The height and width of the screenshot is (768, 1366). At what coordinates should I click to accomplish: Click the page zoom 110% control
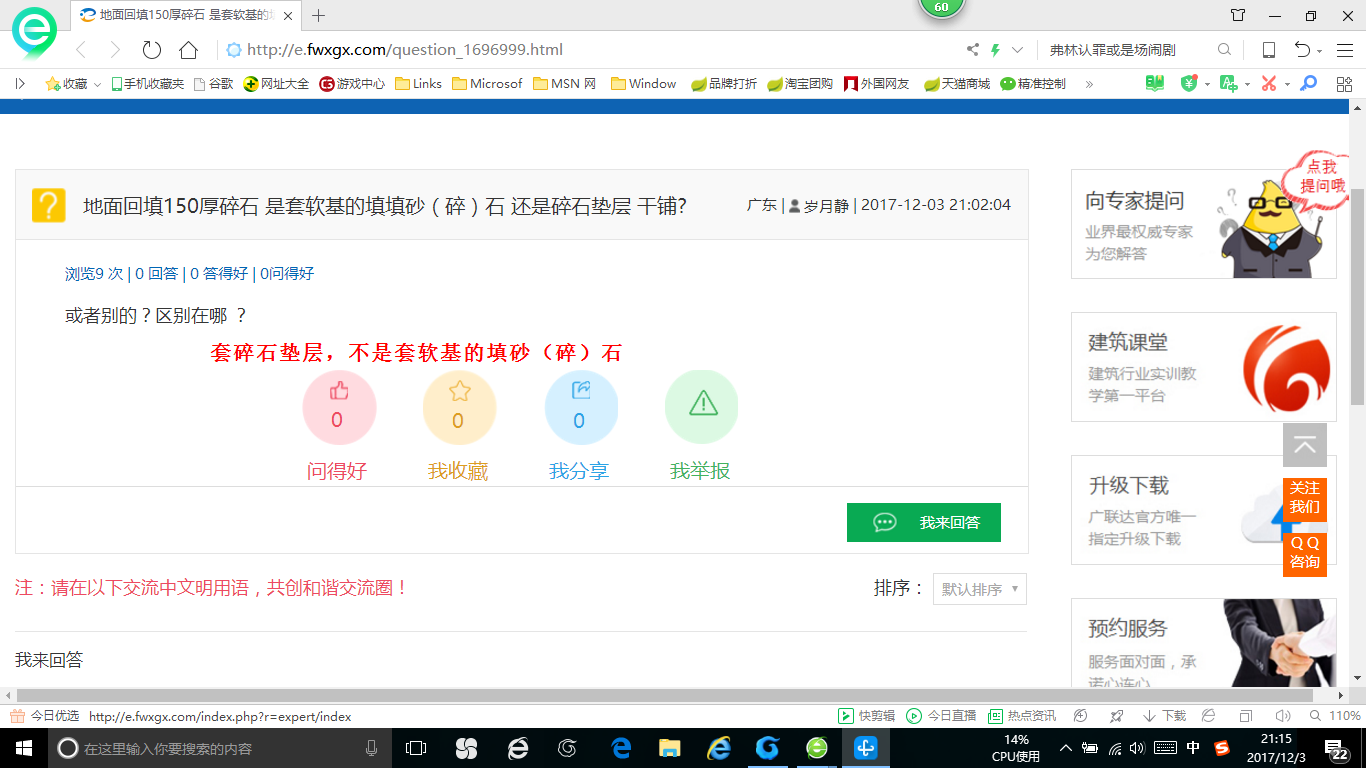[1336, 716]
